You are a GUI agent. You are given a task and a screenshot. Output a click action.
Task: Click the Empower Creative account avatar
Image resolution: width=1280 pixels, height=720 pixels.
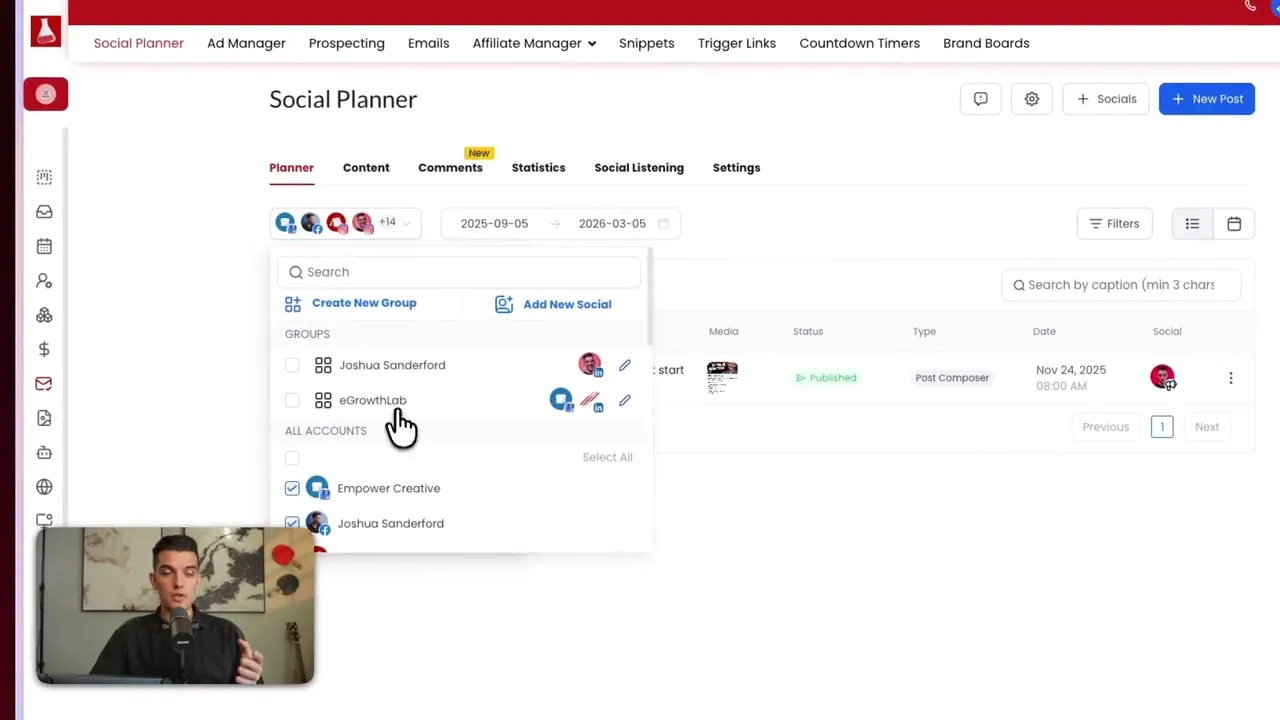coord(318,488)
